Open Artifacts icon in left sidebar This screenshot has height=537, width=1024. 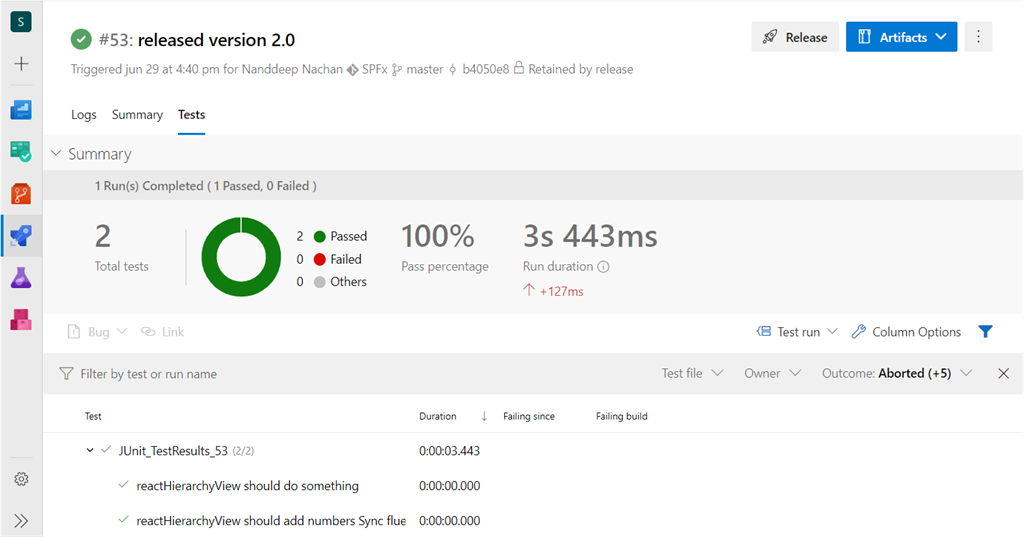(21, 320)
